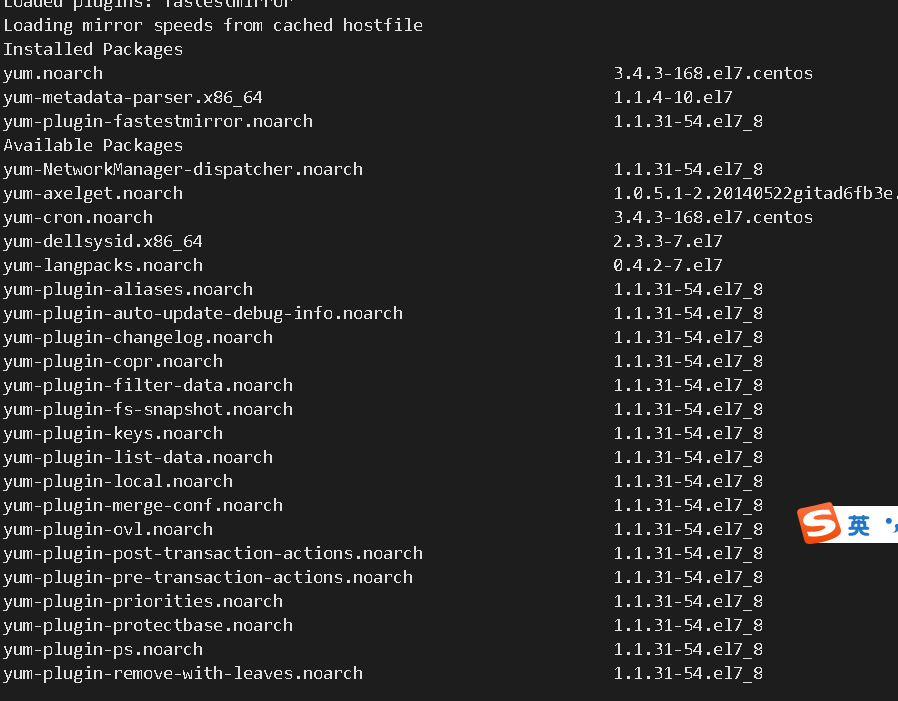The height and width of the screenshot is (701, 898).
Task: Select the yum-metadata-parser.x86_64 package name
Action: [x=133, y=97]
